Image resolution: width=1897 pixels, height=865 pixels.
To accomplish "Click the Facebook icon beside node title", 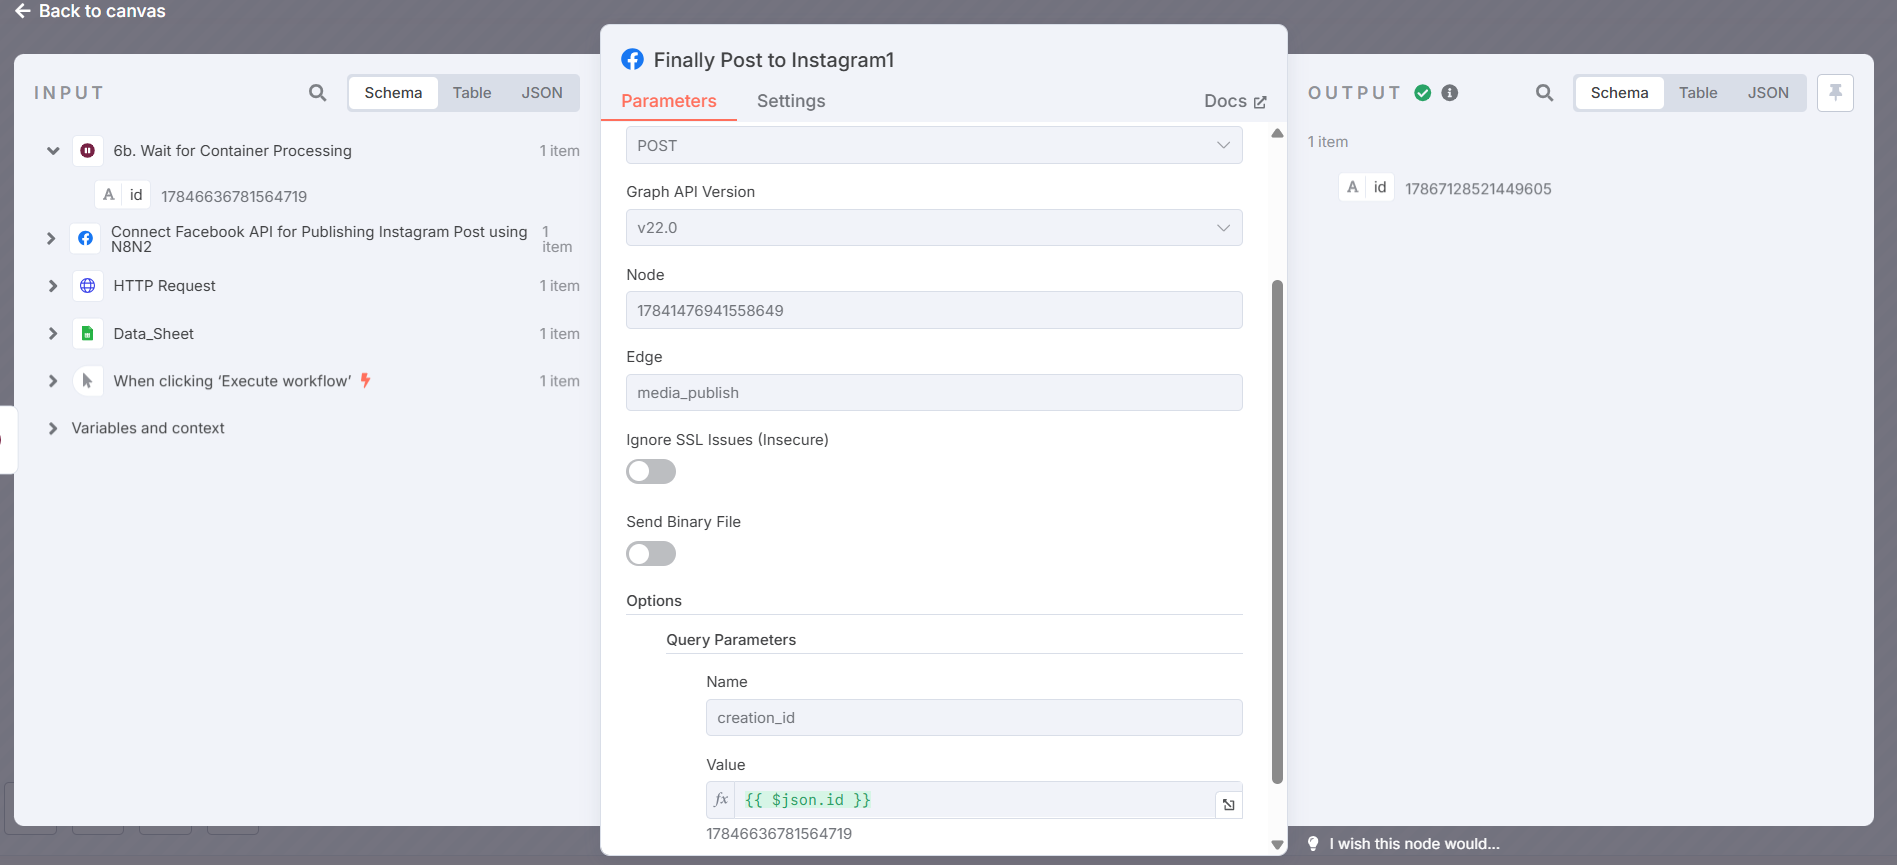I will click(633, 60).
